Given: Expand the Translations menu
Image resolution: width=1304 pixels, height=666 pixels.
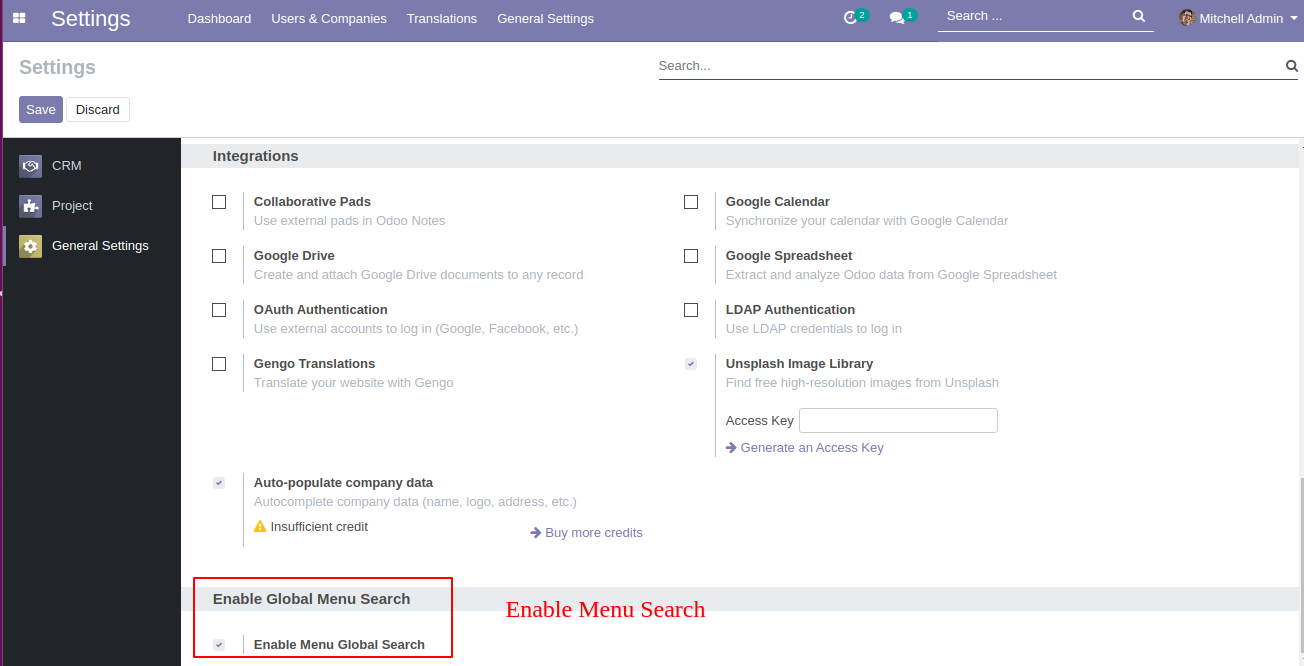Looking at the screenshot, I should point(441,18).
